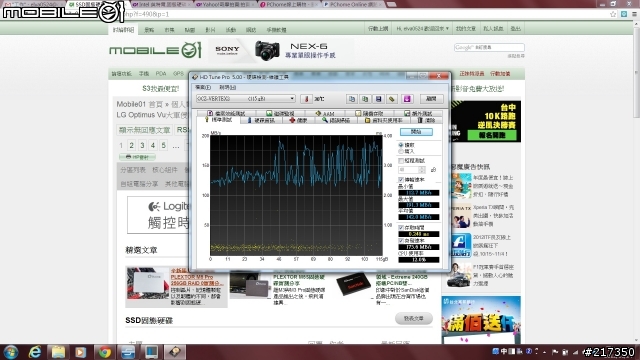Screen dimensions: 640x360
Task: Open the PLEXTOR M5 Pro RAID article thumbnail
Action: click(147, 283)
